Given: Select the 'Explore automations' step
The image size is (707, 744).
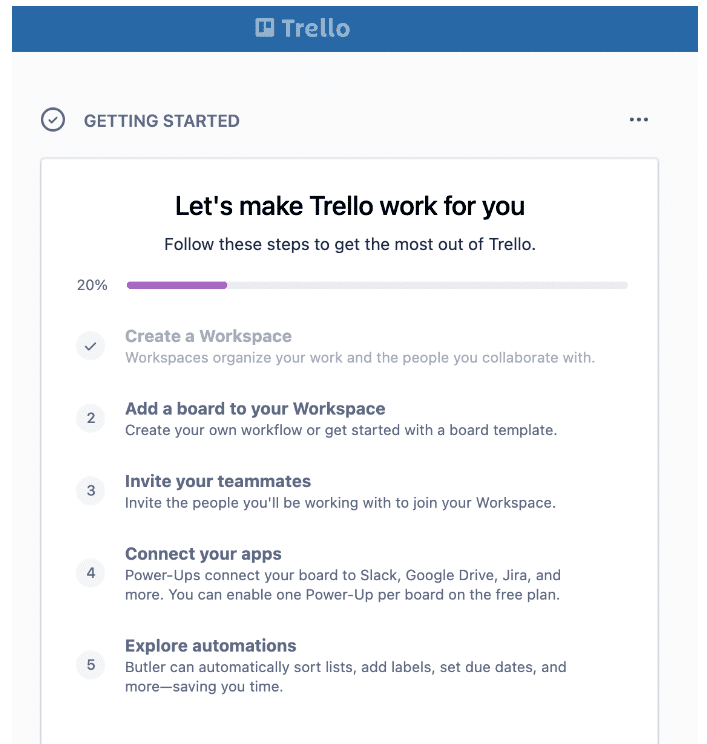Looking at the screenshot, I should pos(210,645).
